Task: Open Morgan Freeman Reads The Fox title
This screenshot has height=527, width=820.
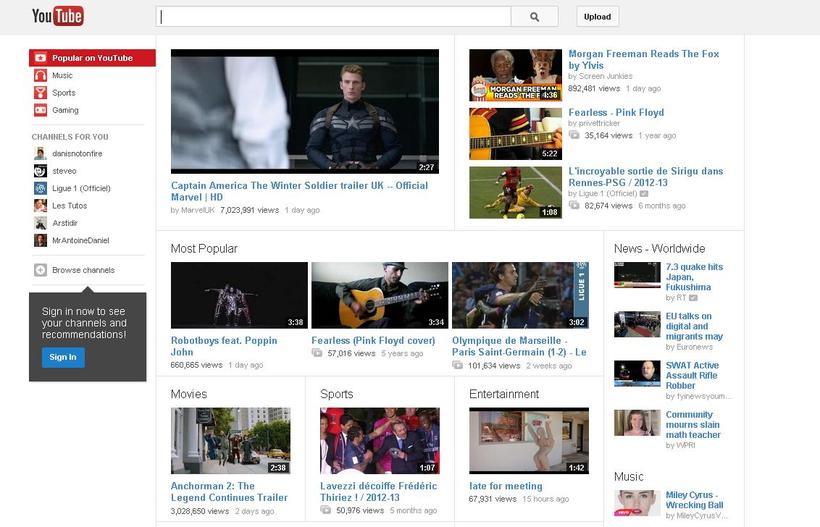Action: (x=643, y=60)
